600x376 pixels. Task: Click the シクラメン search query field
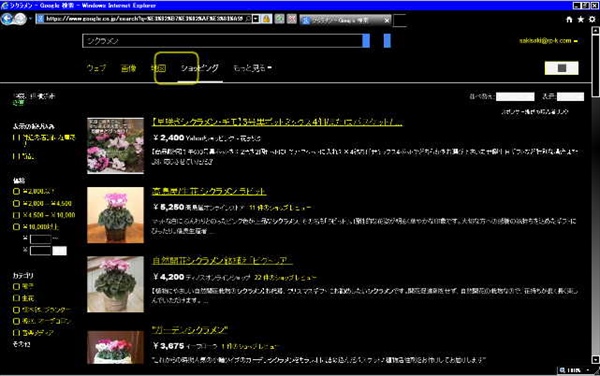pos(222,41)
